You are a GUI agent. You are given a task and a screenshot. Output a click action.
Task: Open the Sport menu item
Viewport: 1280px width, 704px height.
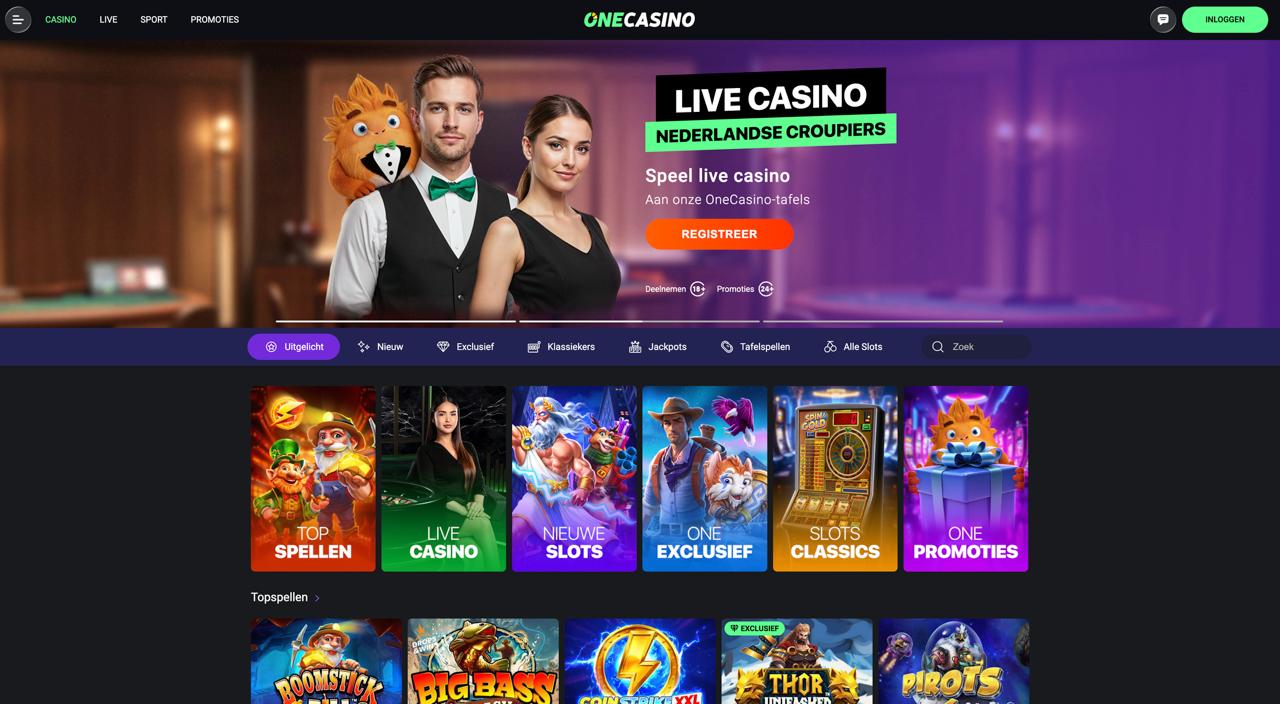tap(154, 20)
